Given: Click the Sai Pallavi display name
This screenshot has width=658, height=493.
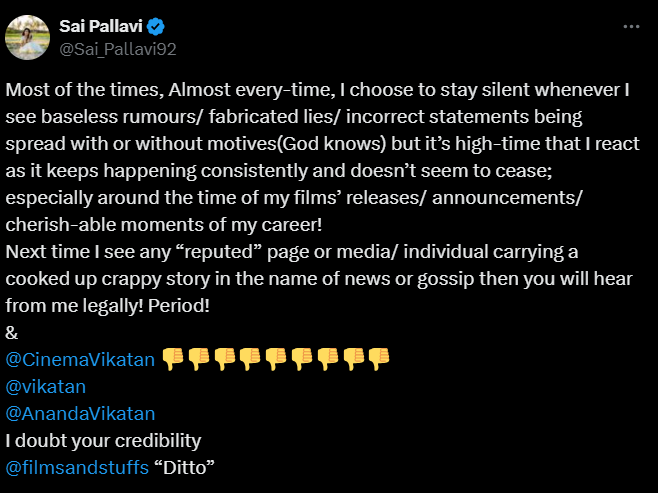Looking at the screenshot, I should (x=102, y=26).
